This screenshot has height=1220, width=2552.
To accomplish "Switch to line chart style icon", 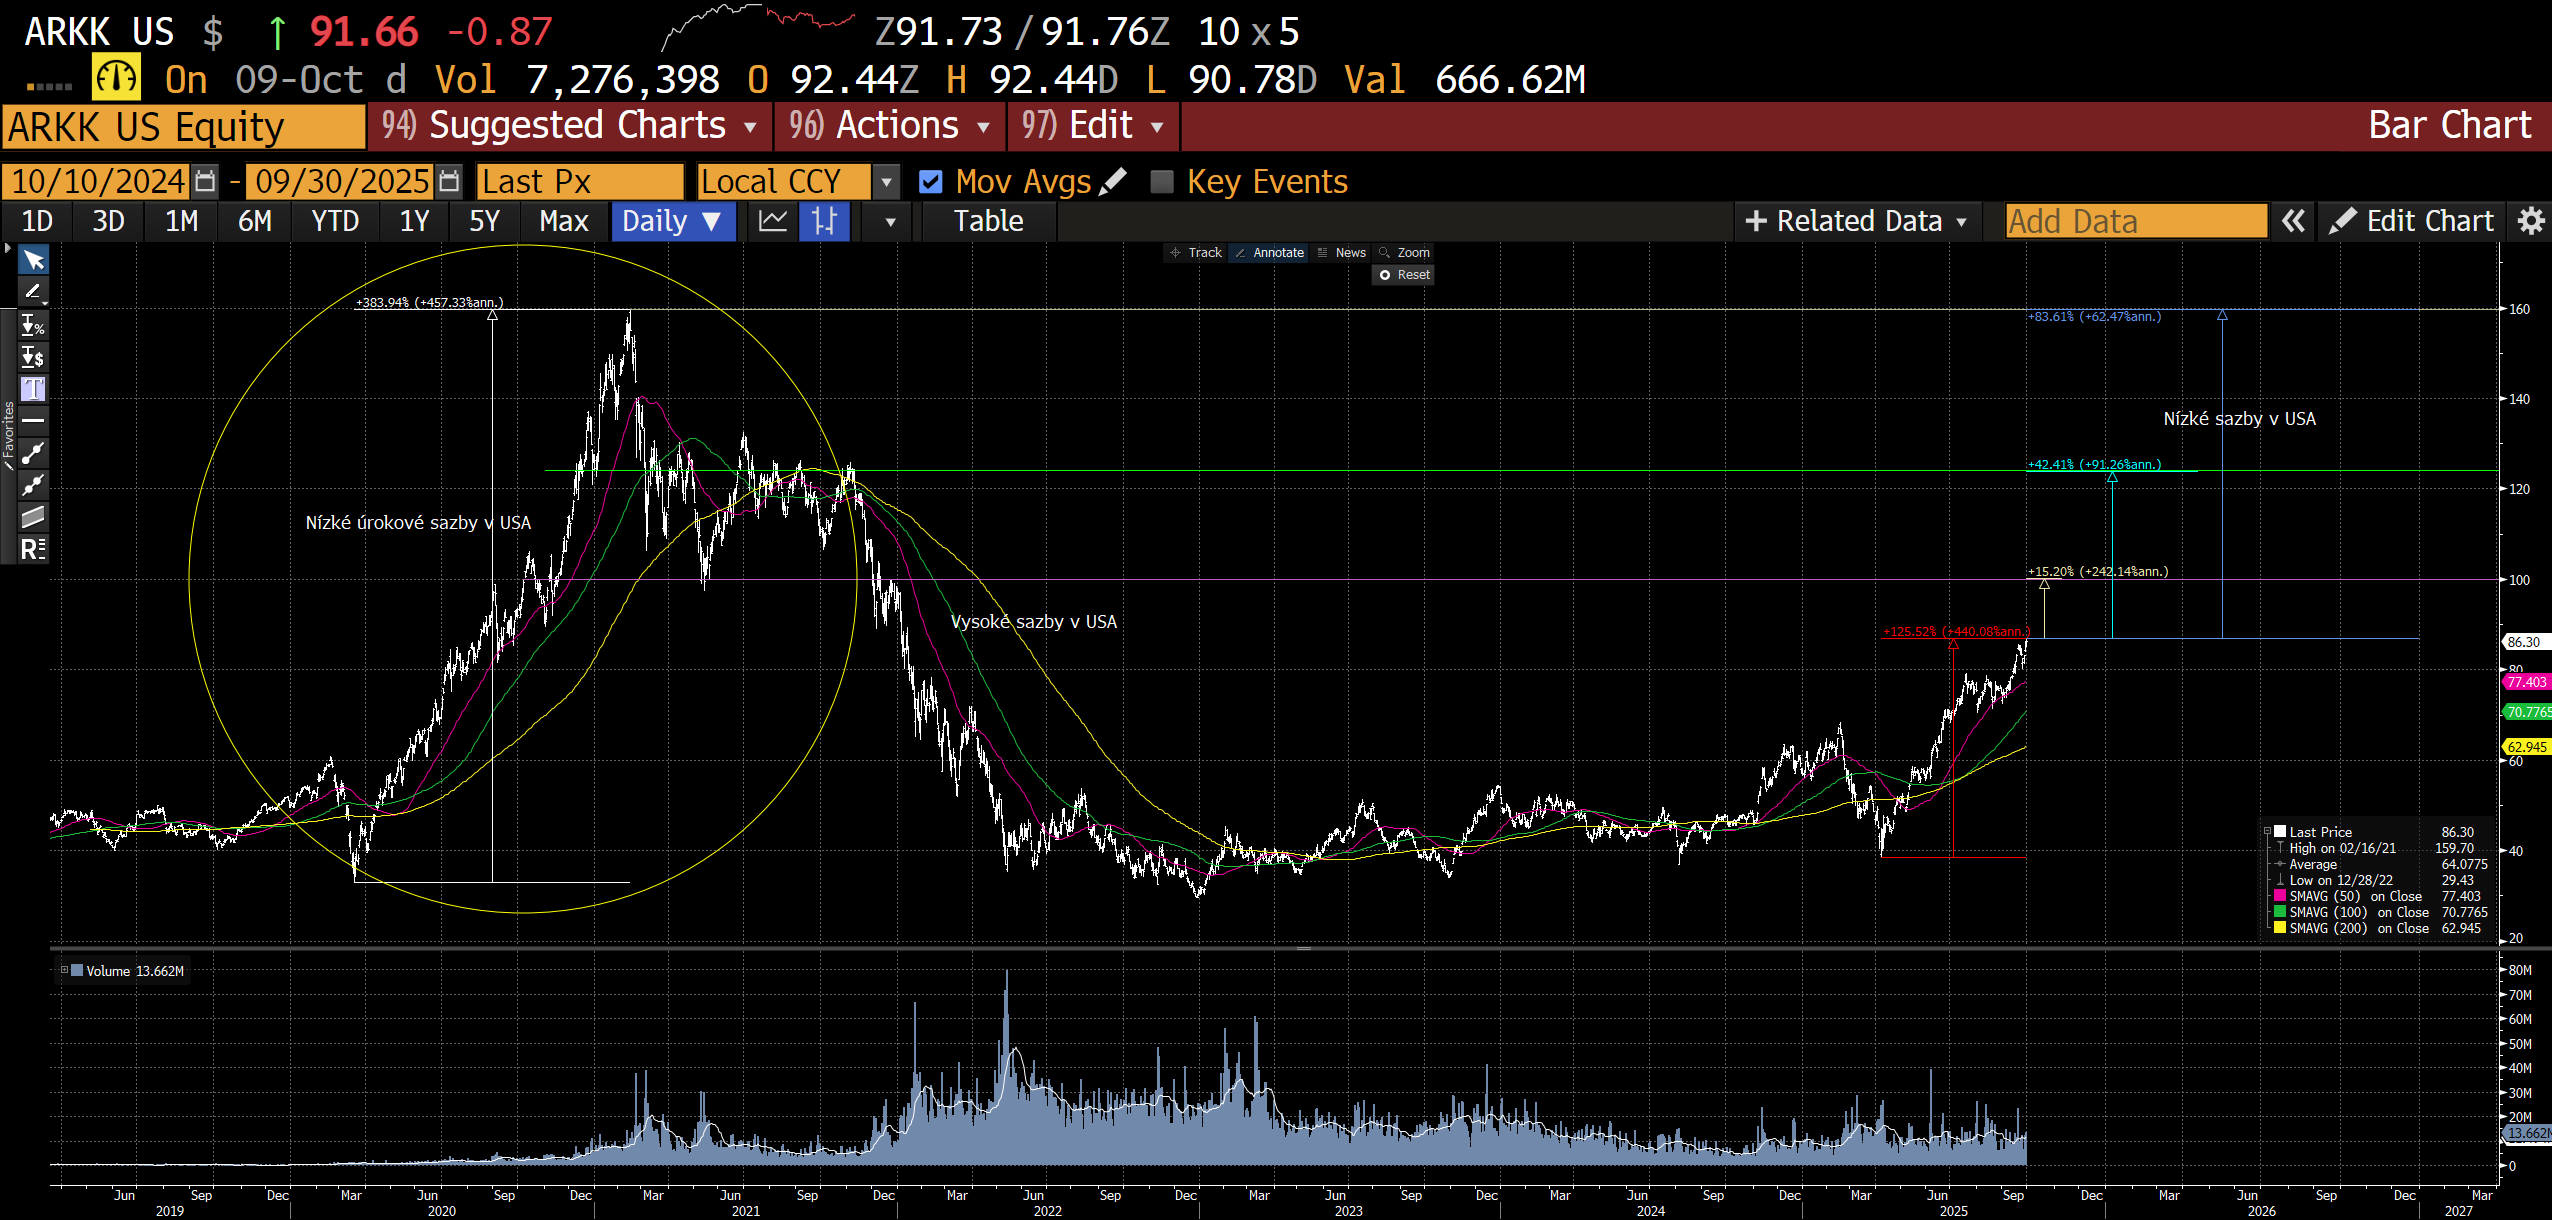I will coord(773,221).
